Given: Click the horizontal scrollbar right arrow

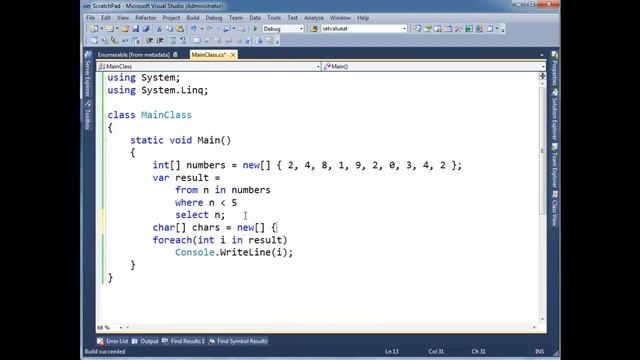Looking at the screenshot, I should coord(534,327).
